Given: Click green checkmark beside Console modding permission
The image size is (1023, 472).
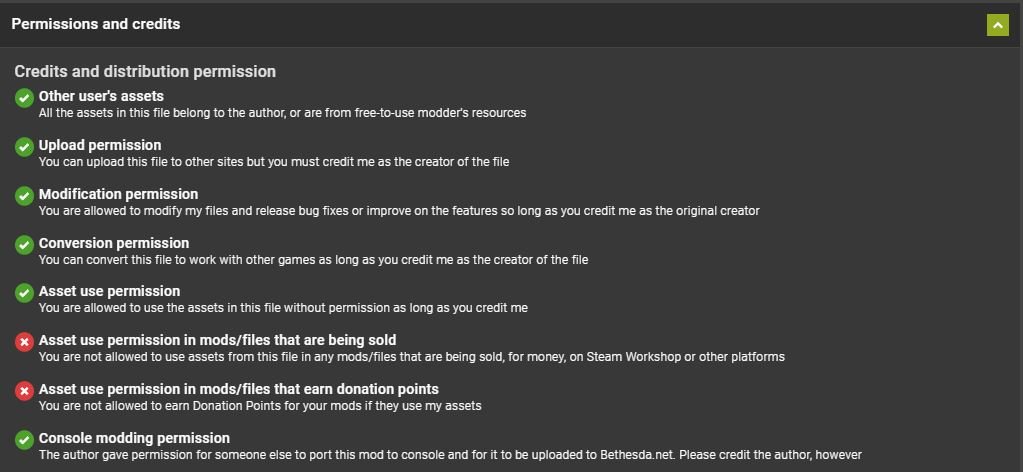Looking at the screenshot, I should 24,440.
